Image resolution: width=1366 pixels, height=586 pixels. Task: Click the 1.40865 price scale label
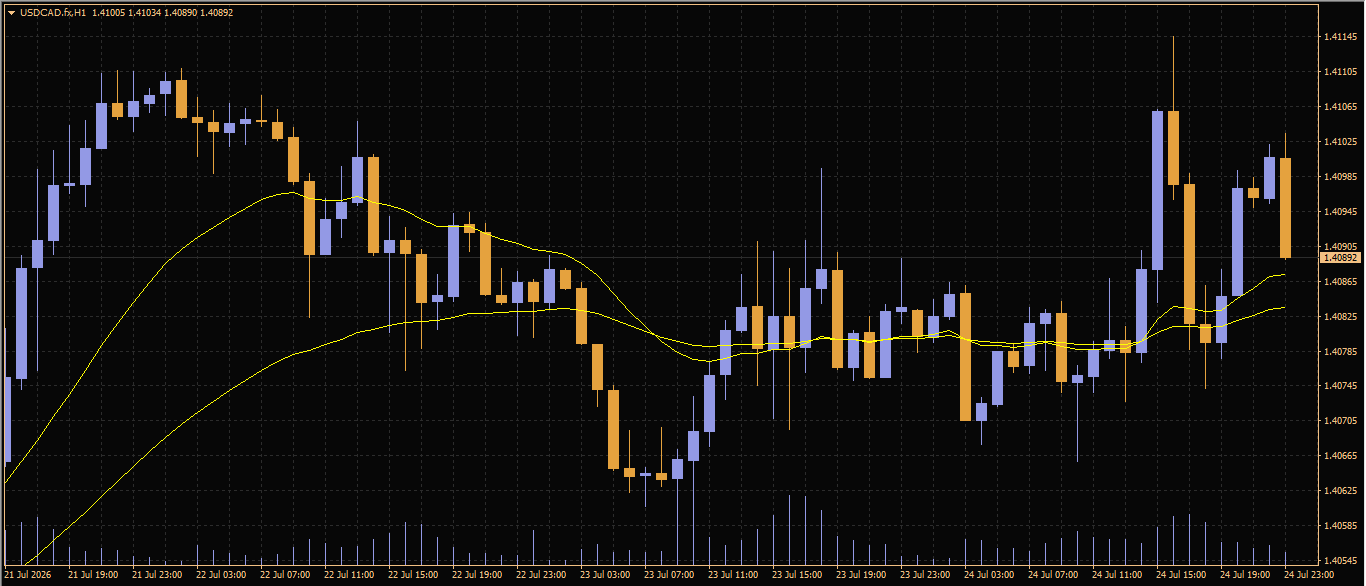(1340, 282)
